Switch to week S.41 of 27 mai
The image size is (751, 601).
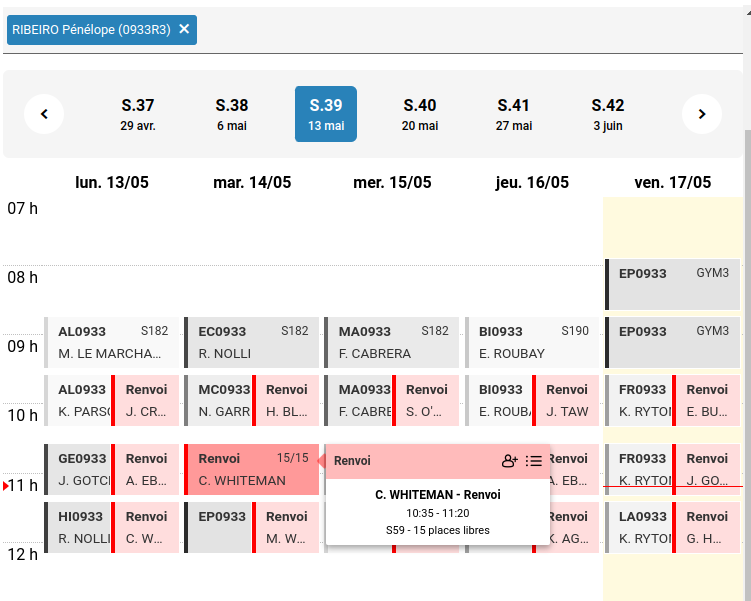point(514,114)
